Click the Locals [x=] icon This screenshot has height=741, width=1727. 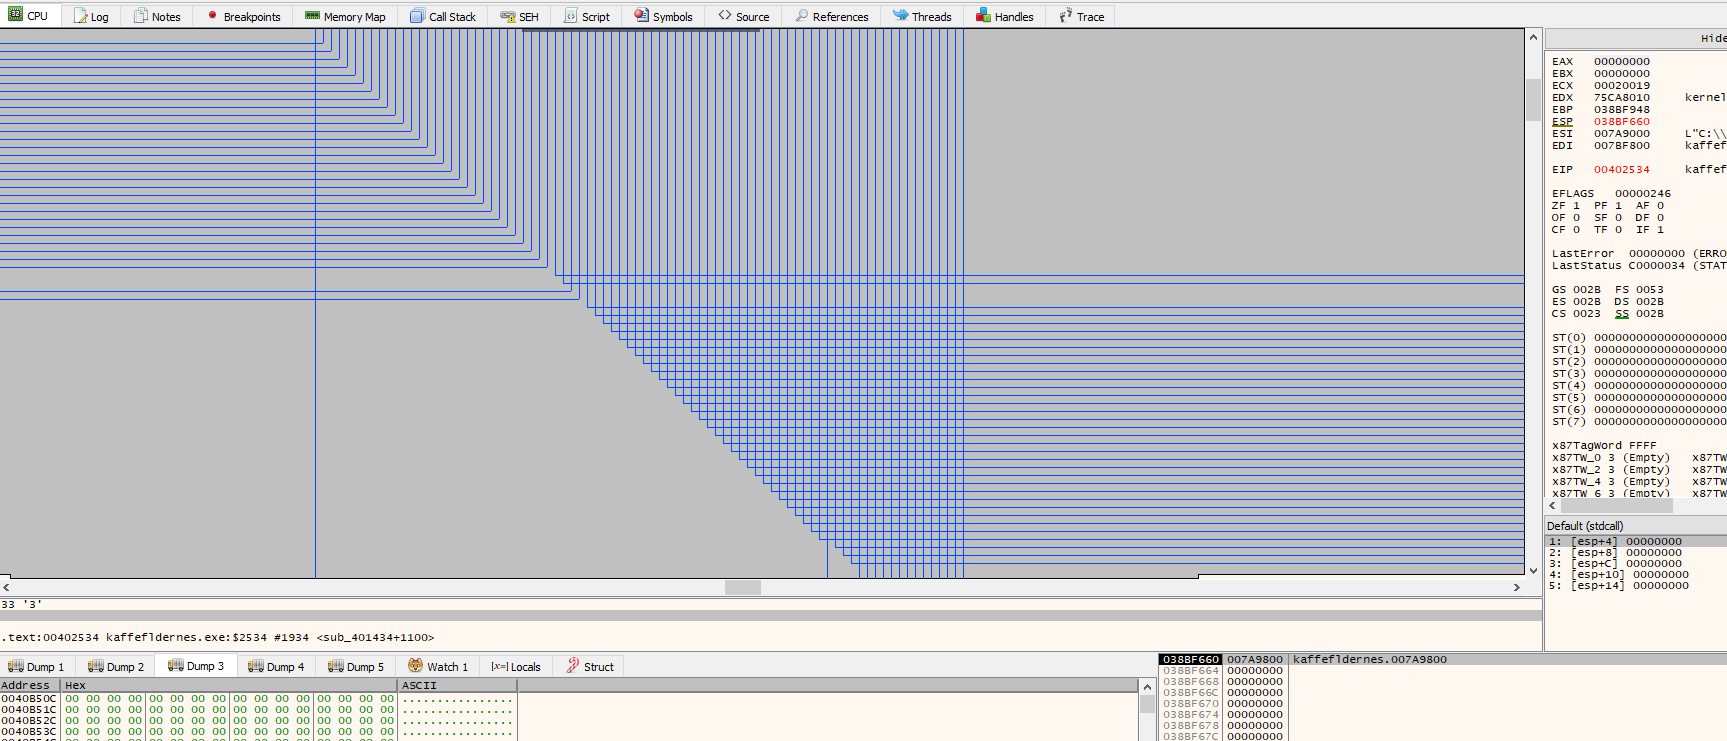500,666
